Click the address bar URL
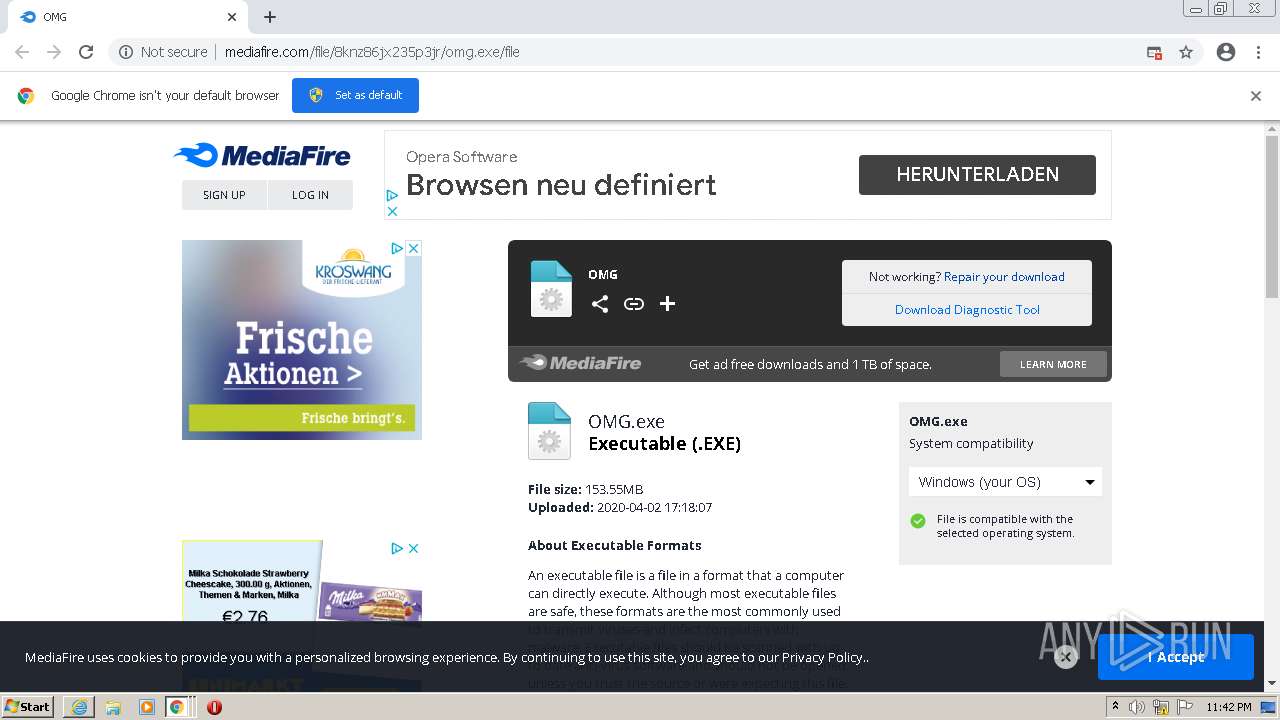This screenshot has width=1280, height=720. click(x=372, y=52)
